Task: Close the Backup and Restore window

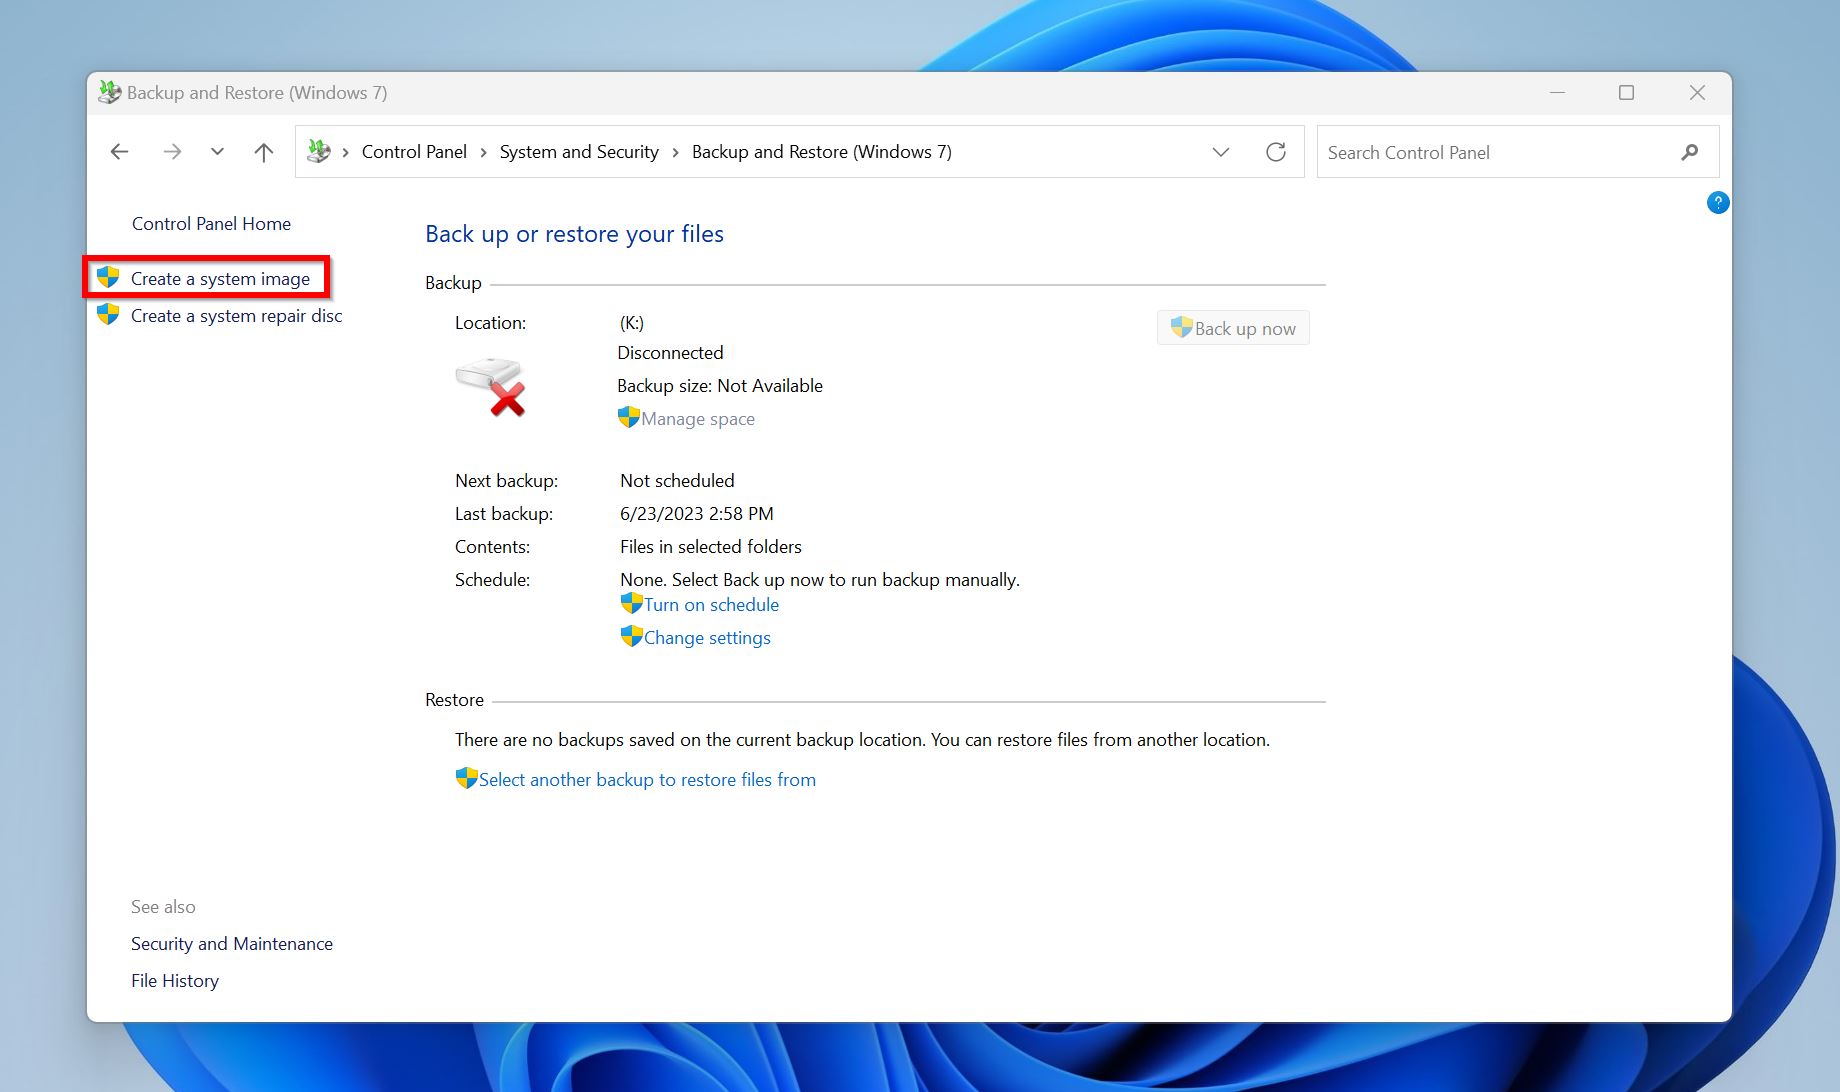Action: [x=1697, y=92]
